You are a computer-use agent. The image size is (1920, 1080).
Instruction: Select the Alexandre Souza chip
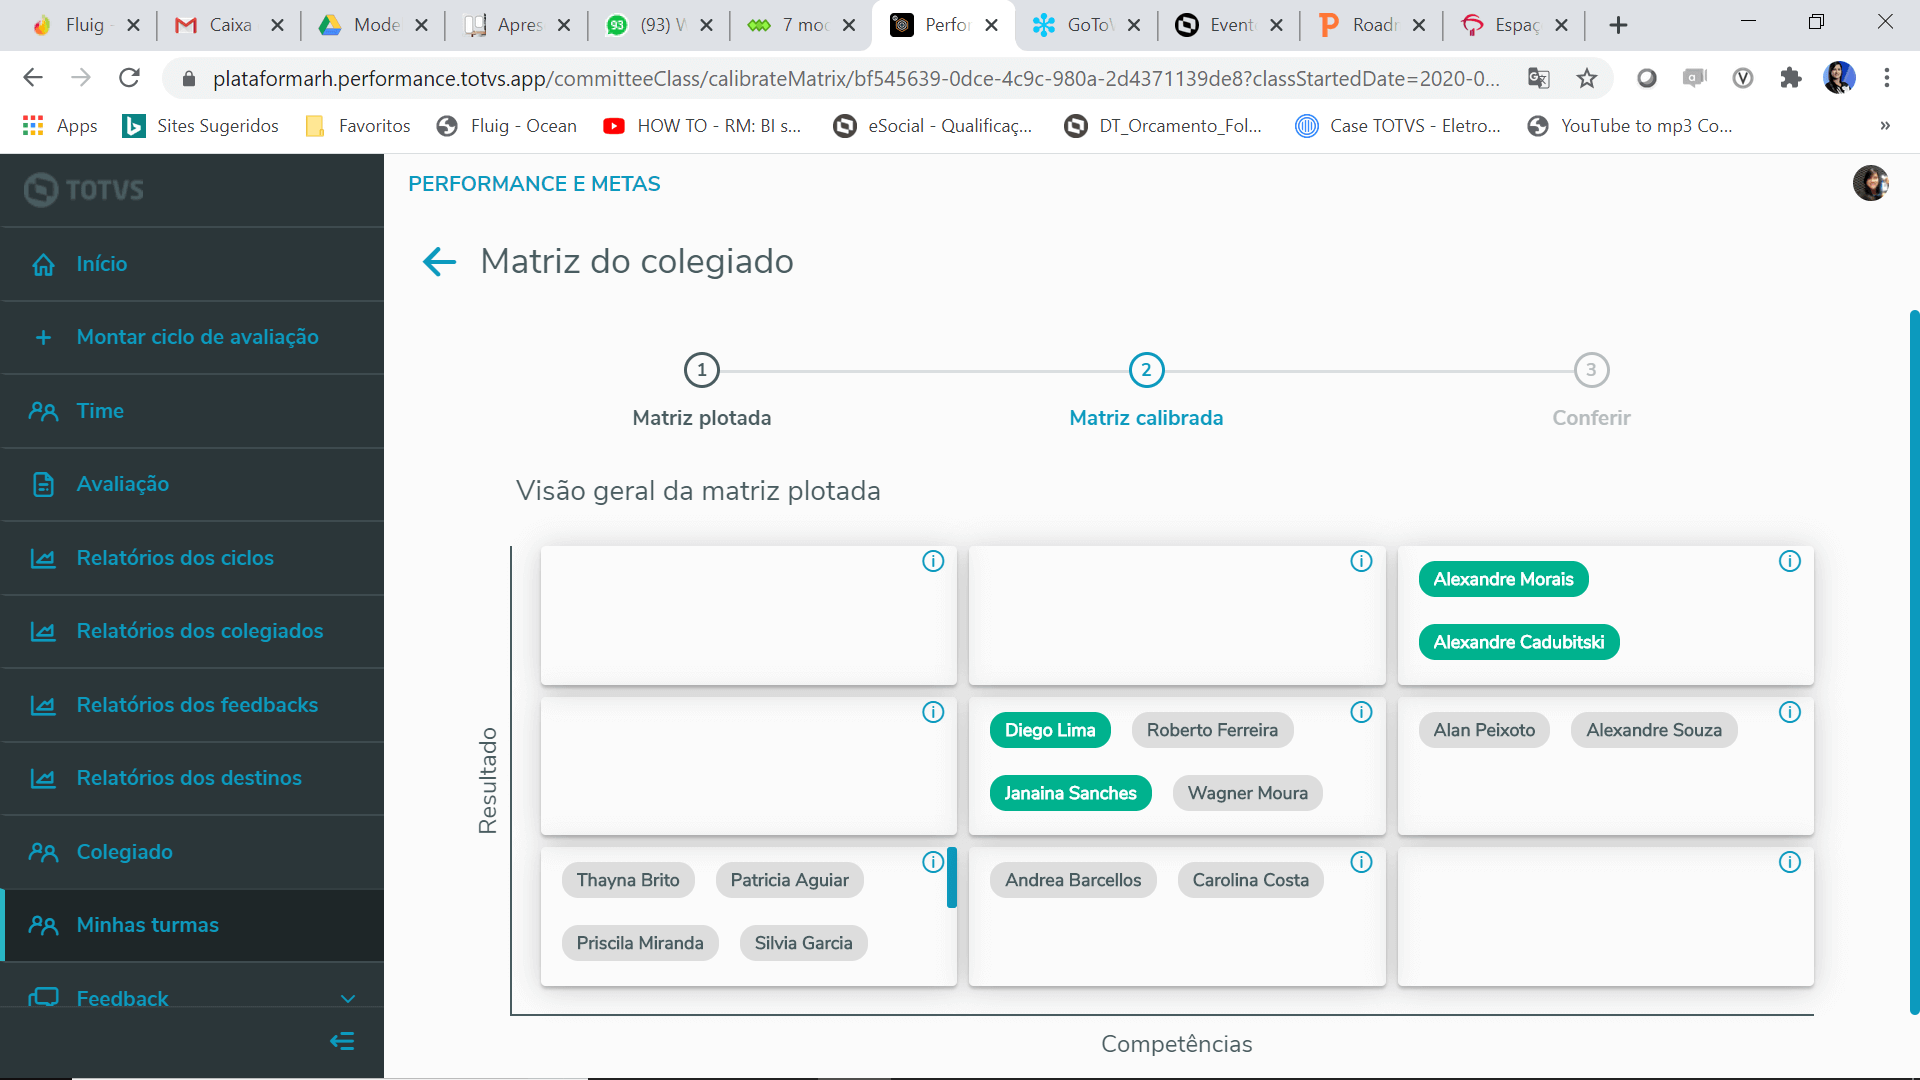(x=1654, y=730)
